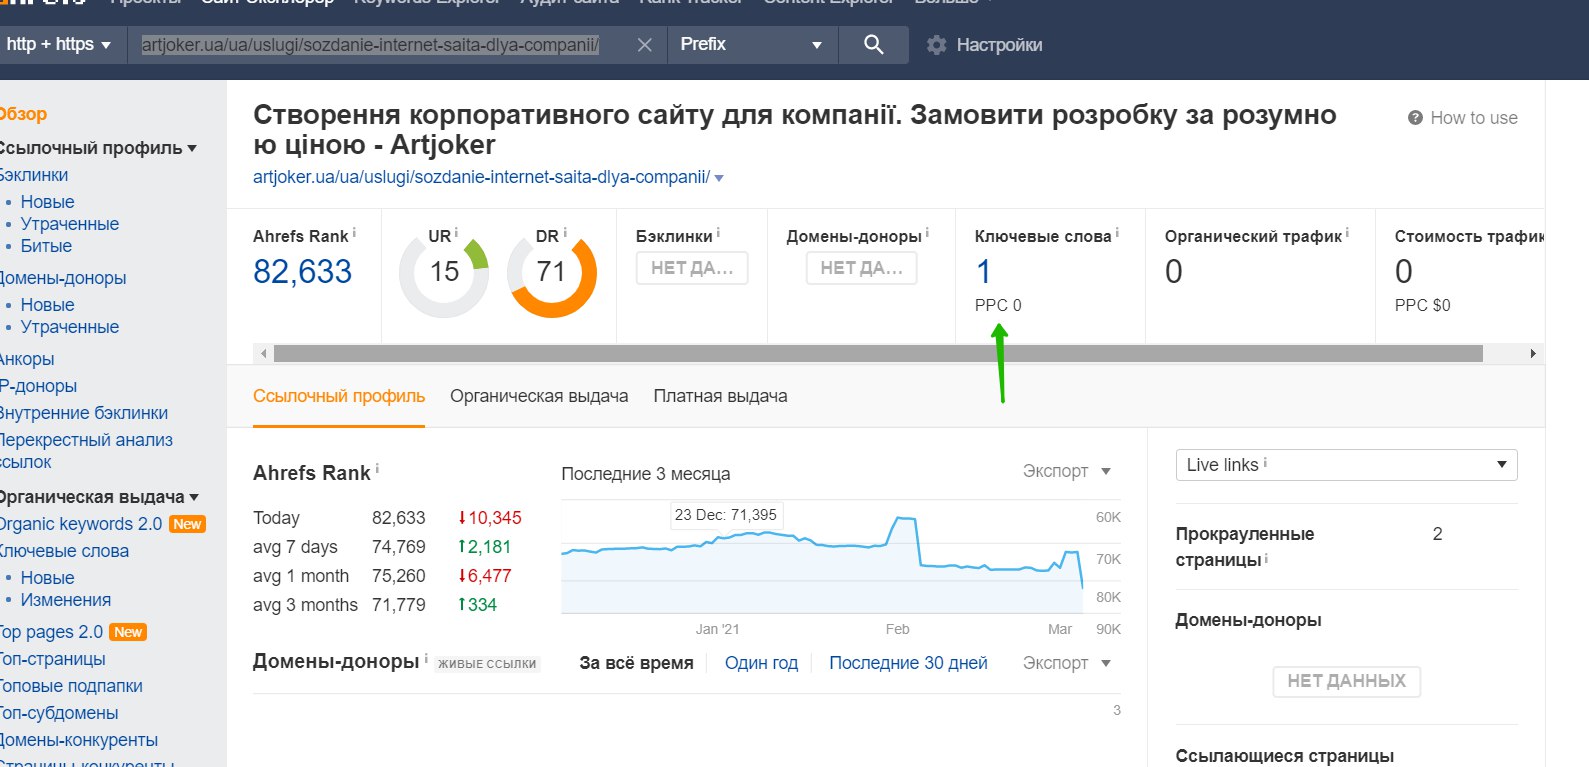Open Анкоры in the sidebar
1589x767 pixels.
click(27, 359)
